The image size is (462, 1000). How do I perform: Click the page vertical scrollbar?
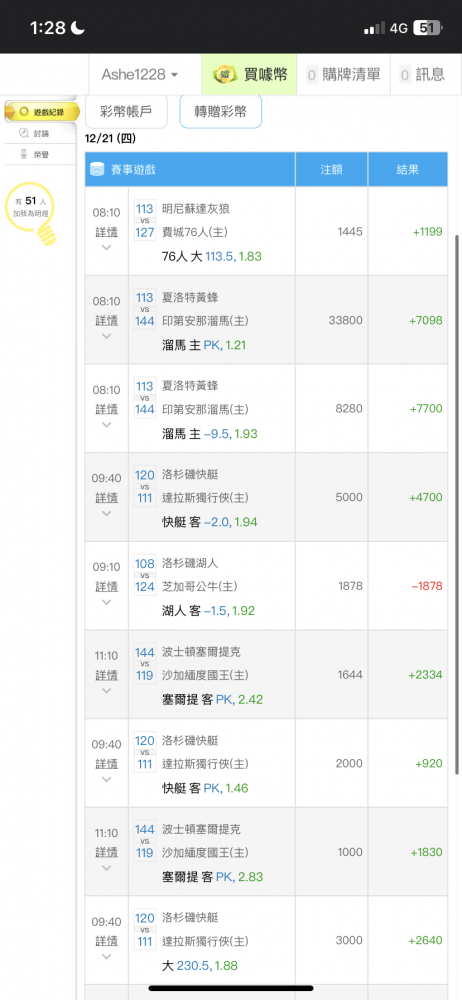point(456,504)
